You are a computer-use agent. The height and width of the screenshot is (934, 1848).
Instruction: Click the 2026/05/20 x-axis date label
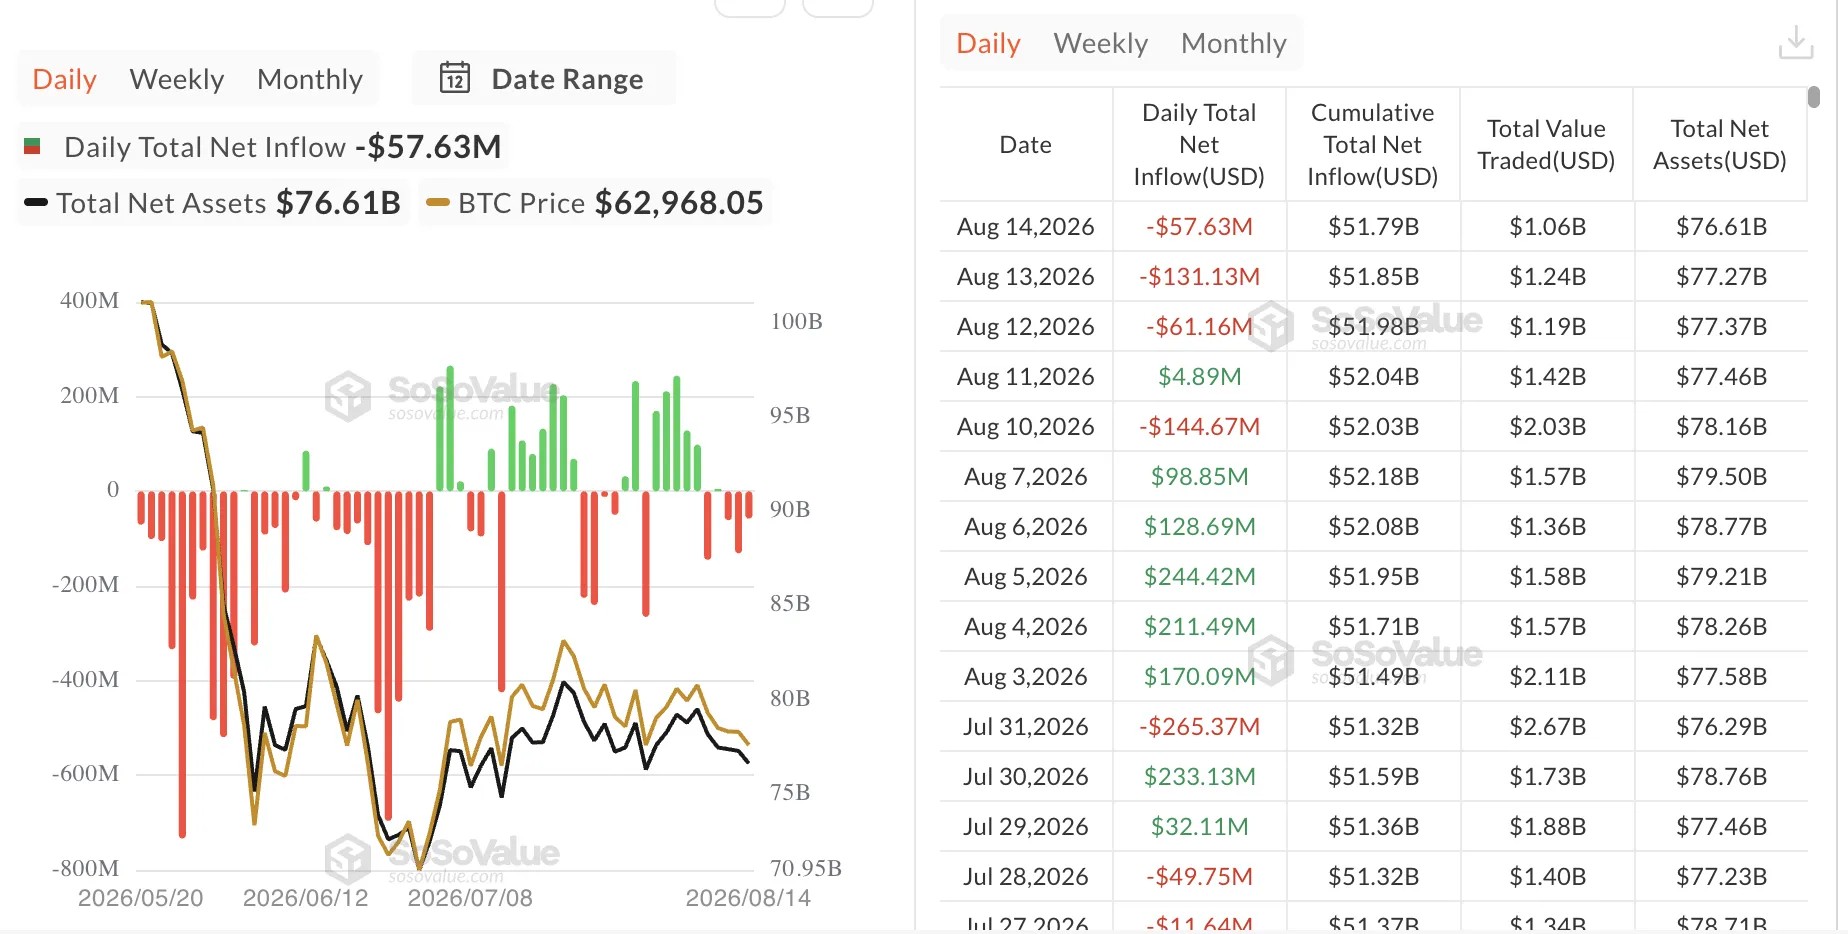[x=140, y=898]
